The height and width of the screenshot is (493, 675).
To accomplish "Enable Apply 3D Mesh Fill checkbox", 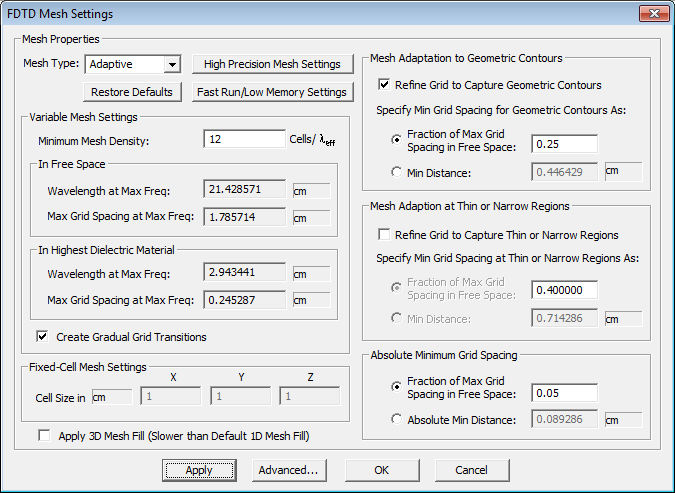I will (44, 436).
